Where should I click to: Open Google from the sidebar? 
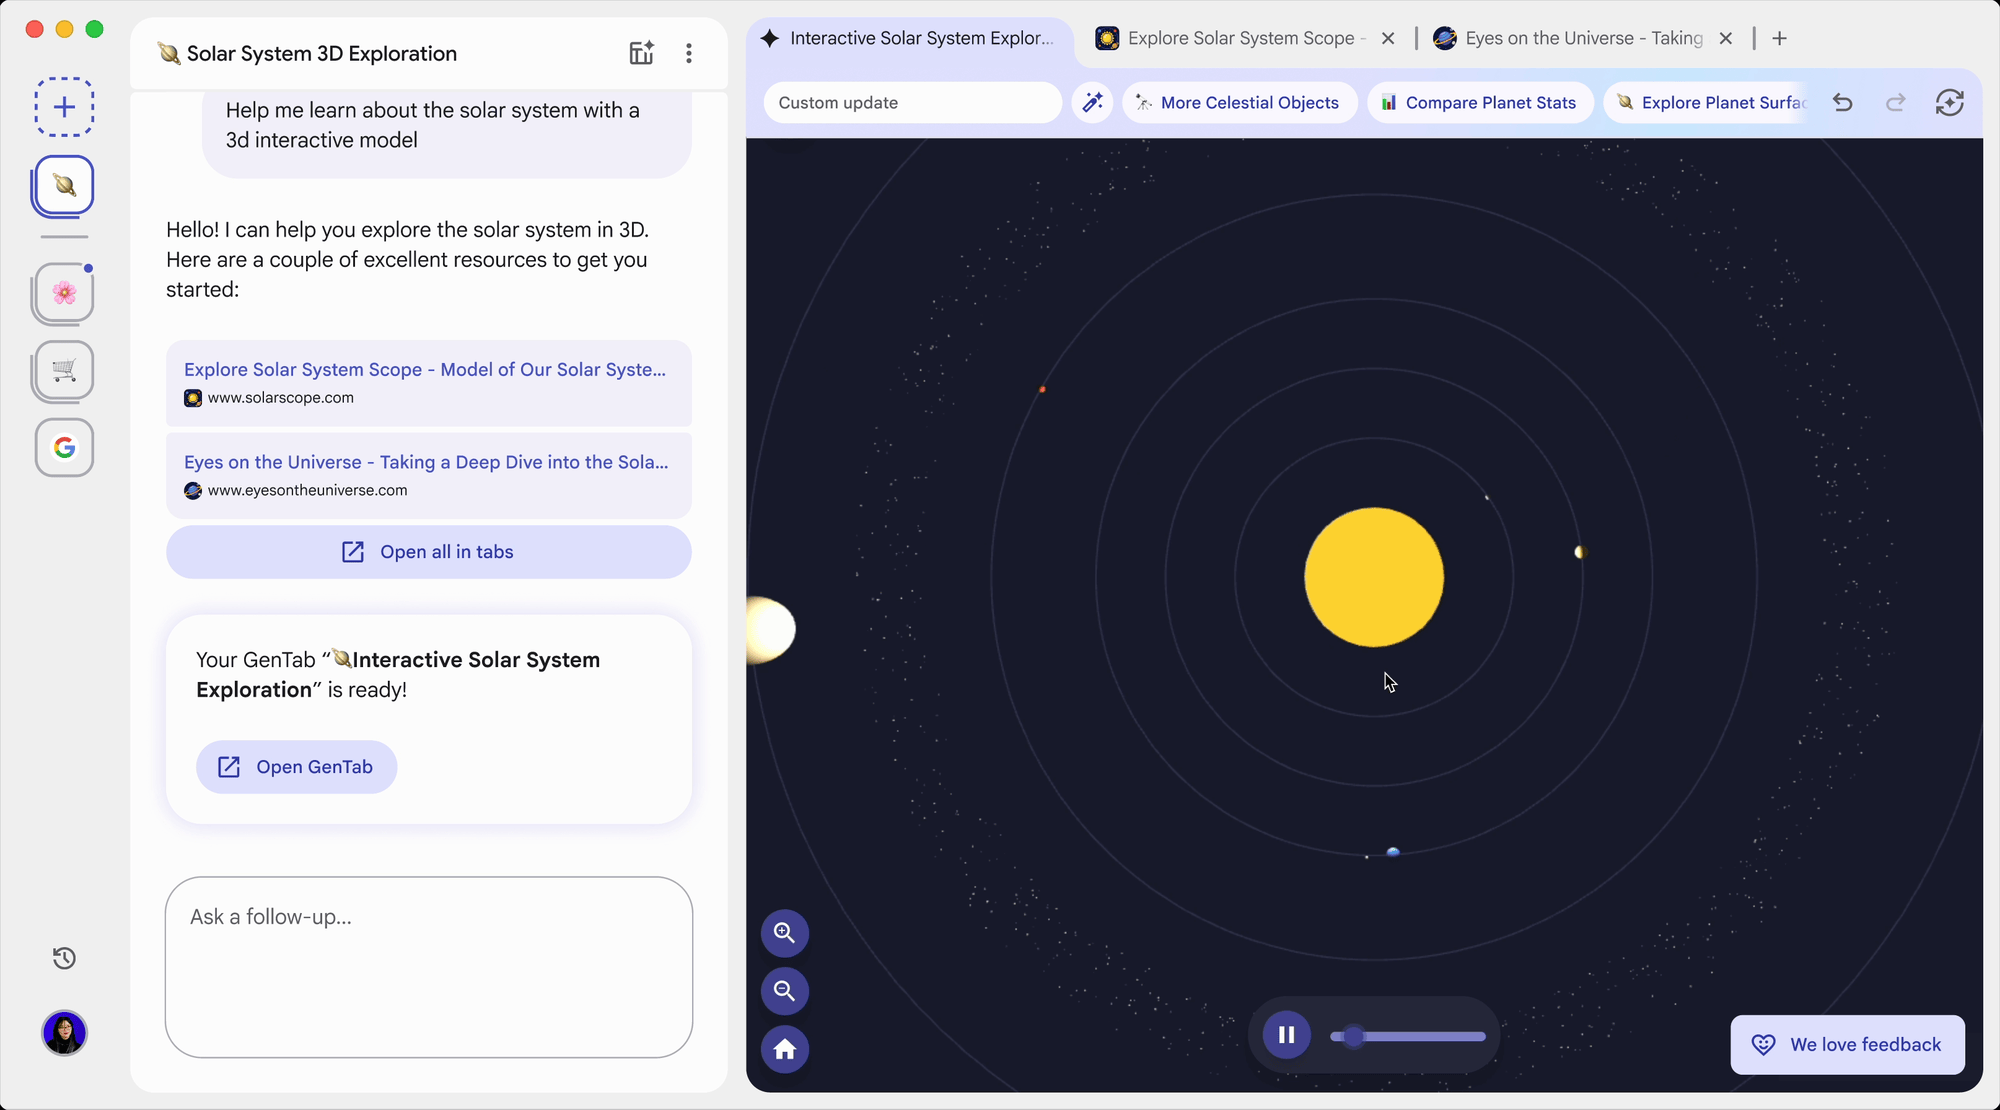(x=63, y=447)
